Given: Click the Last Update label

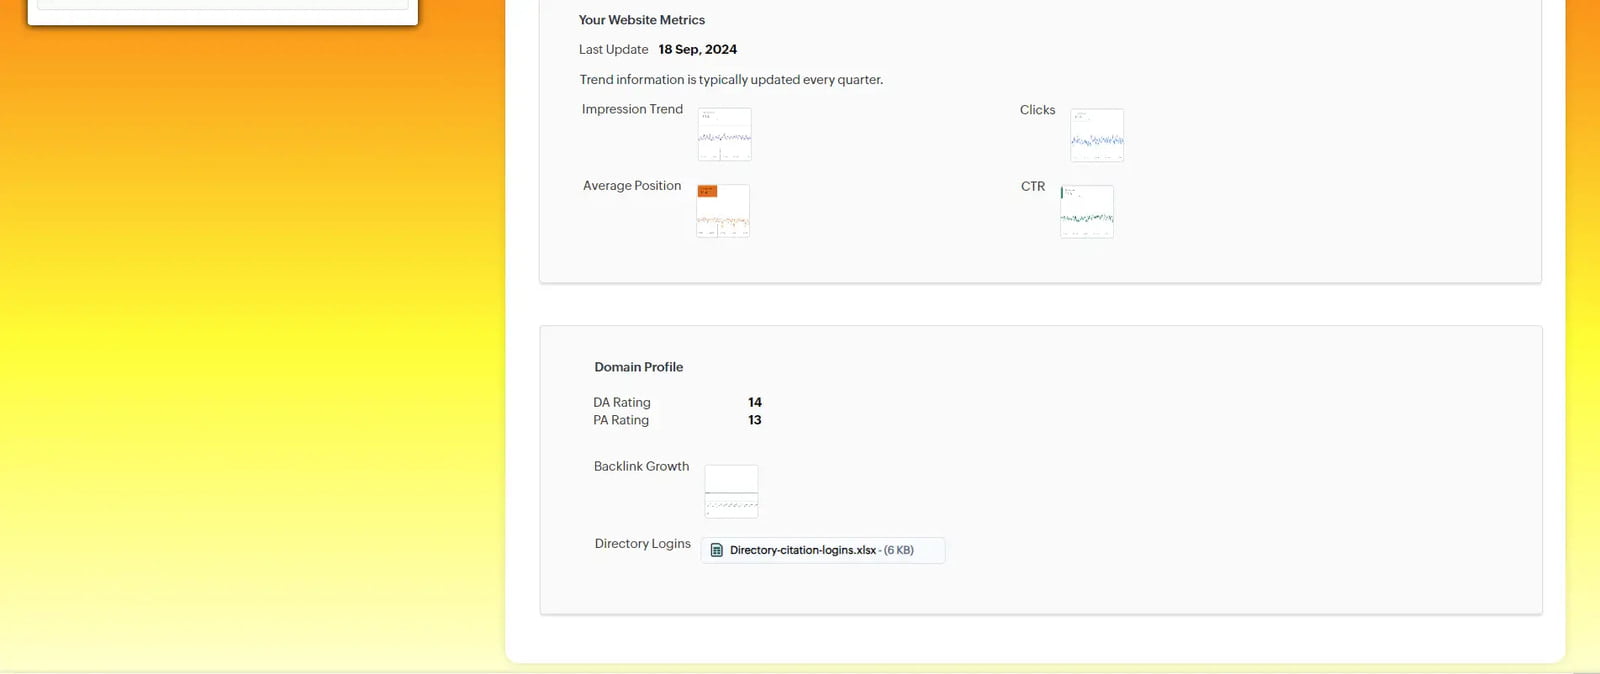Looking at the screenshot, I should click(x=613, y=49).
